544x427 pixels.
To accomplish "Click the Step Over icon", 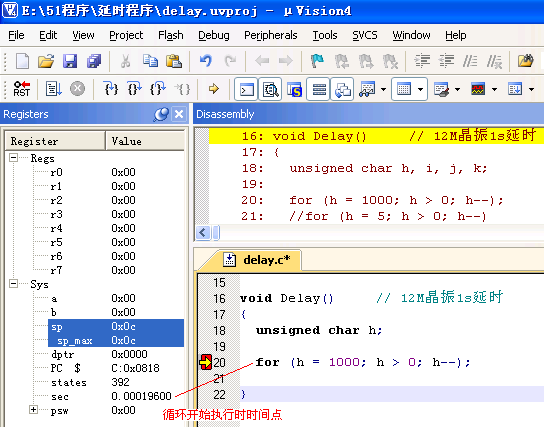I will [134, 89].
